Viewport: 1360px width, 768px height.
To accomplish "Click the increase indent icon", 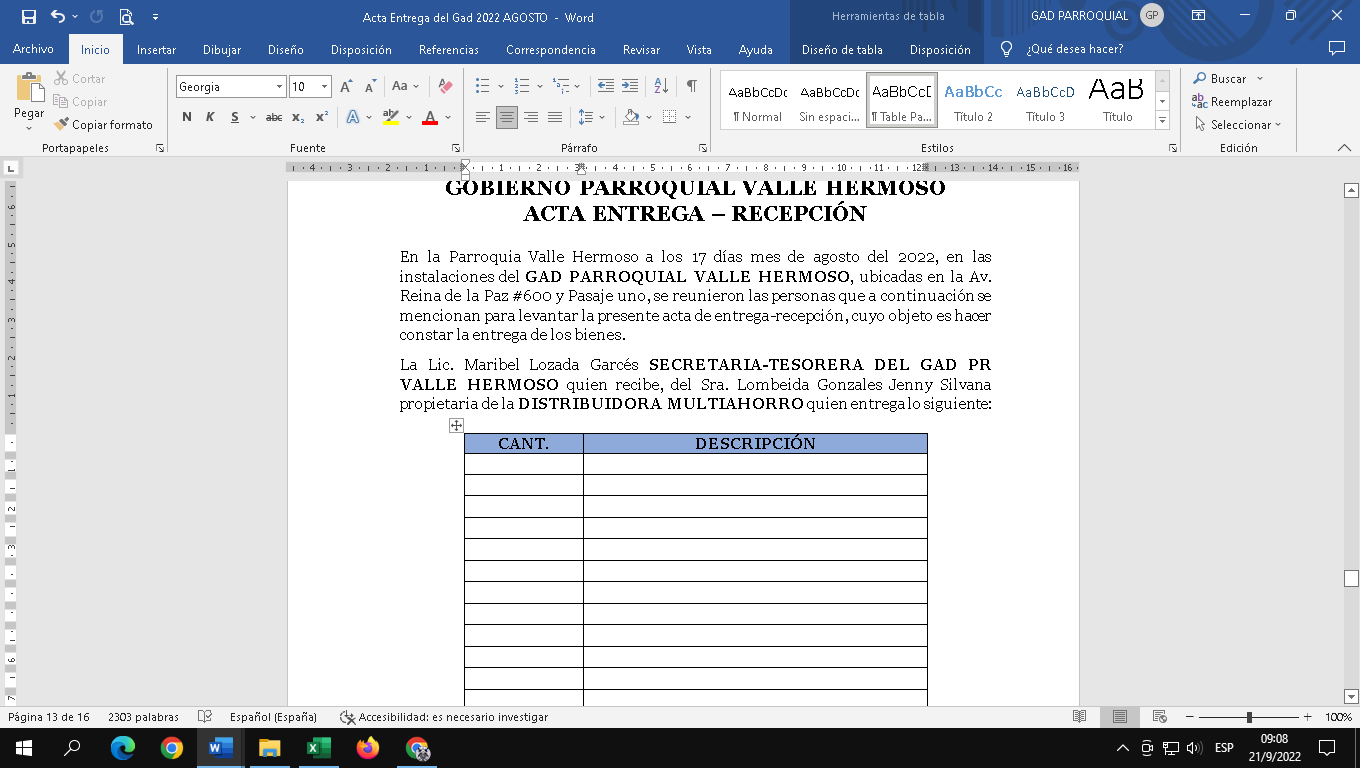I will click(630, 87).
